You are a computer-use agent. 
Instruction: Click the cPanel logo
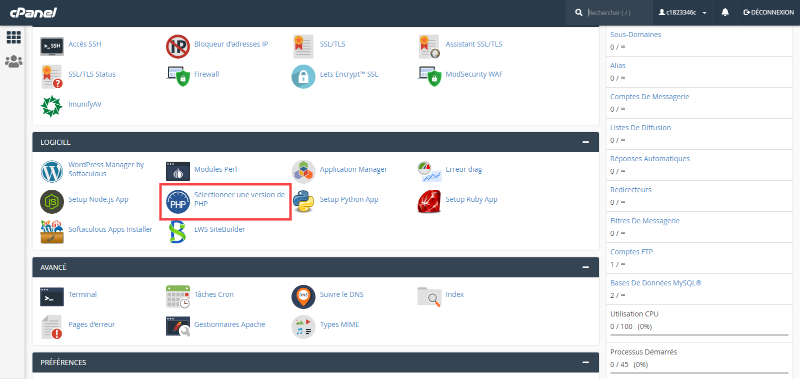coord(33,12)
